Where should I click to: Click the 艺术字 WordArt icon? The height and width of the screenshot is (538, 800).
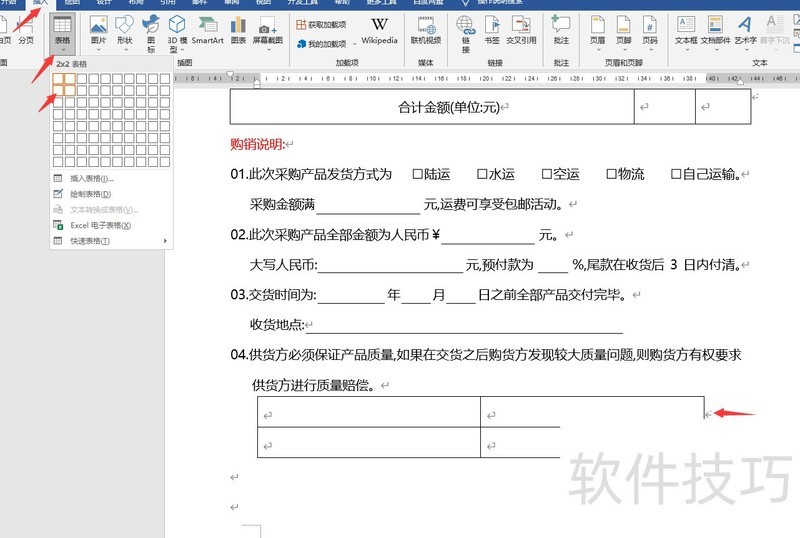click(745, 24)
